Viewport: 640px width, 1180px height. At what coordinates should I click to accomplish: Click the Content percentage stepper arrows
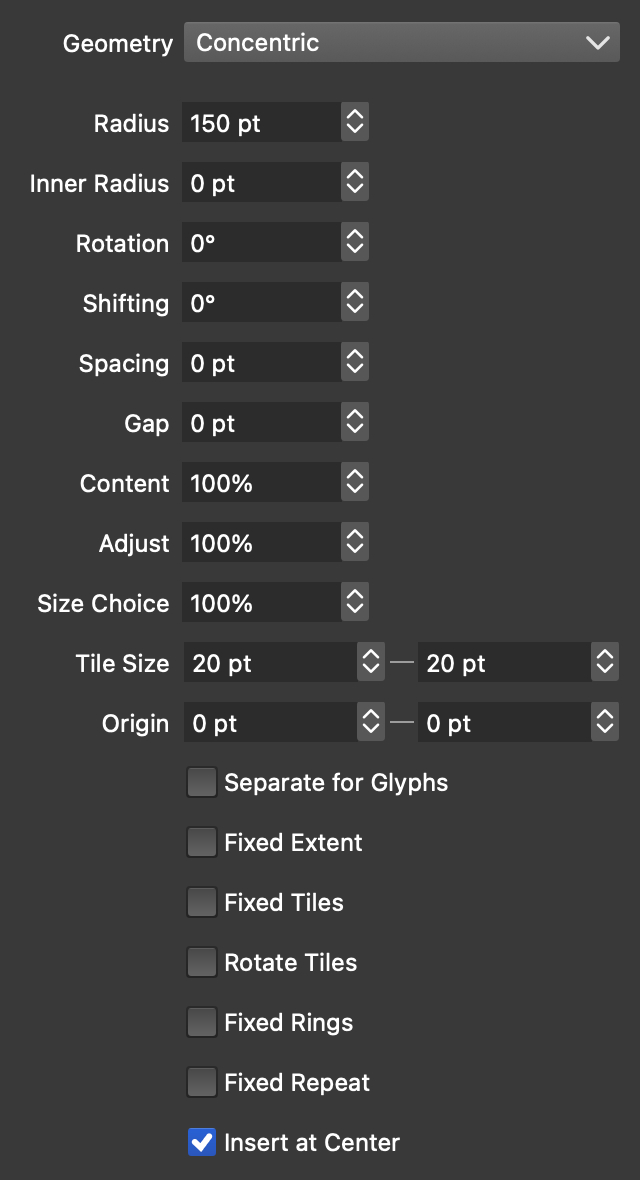(354, 483)
